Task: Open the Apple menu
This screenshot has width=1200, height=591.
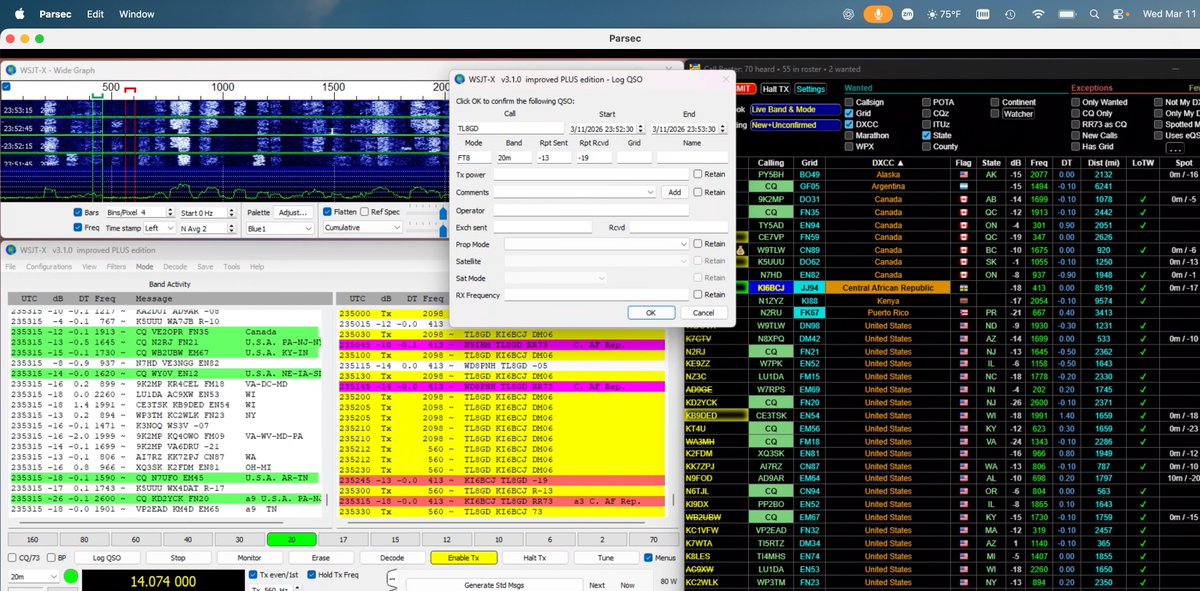Action: 22,15
